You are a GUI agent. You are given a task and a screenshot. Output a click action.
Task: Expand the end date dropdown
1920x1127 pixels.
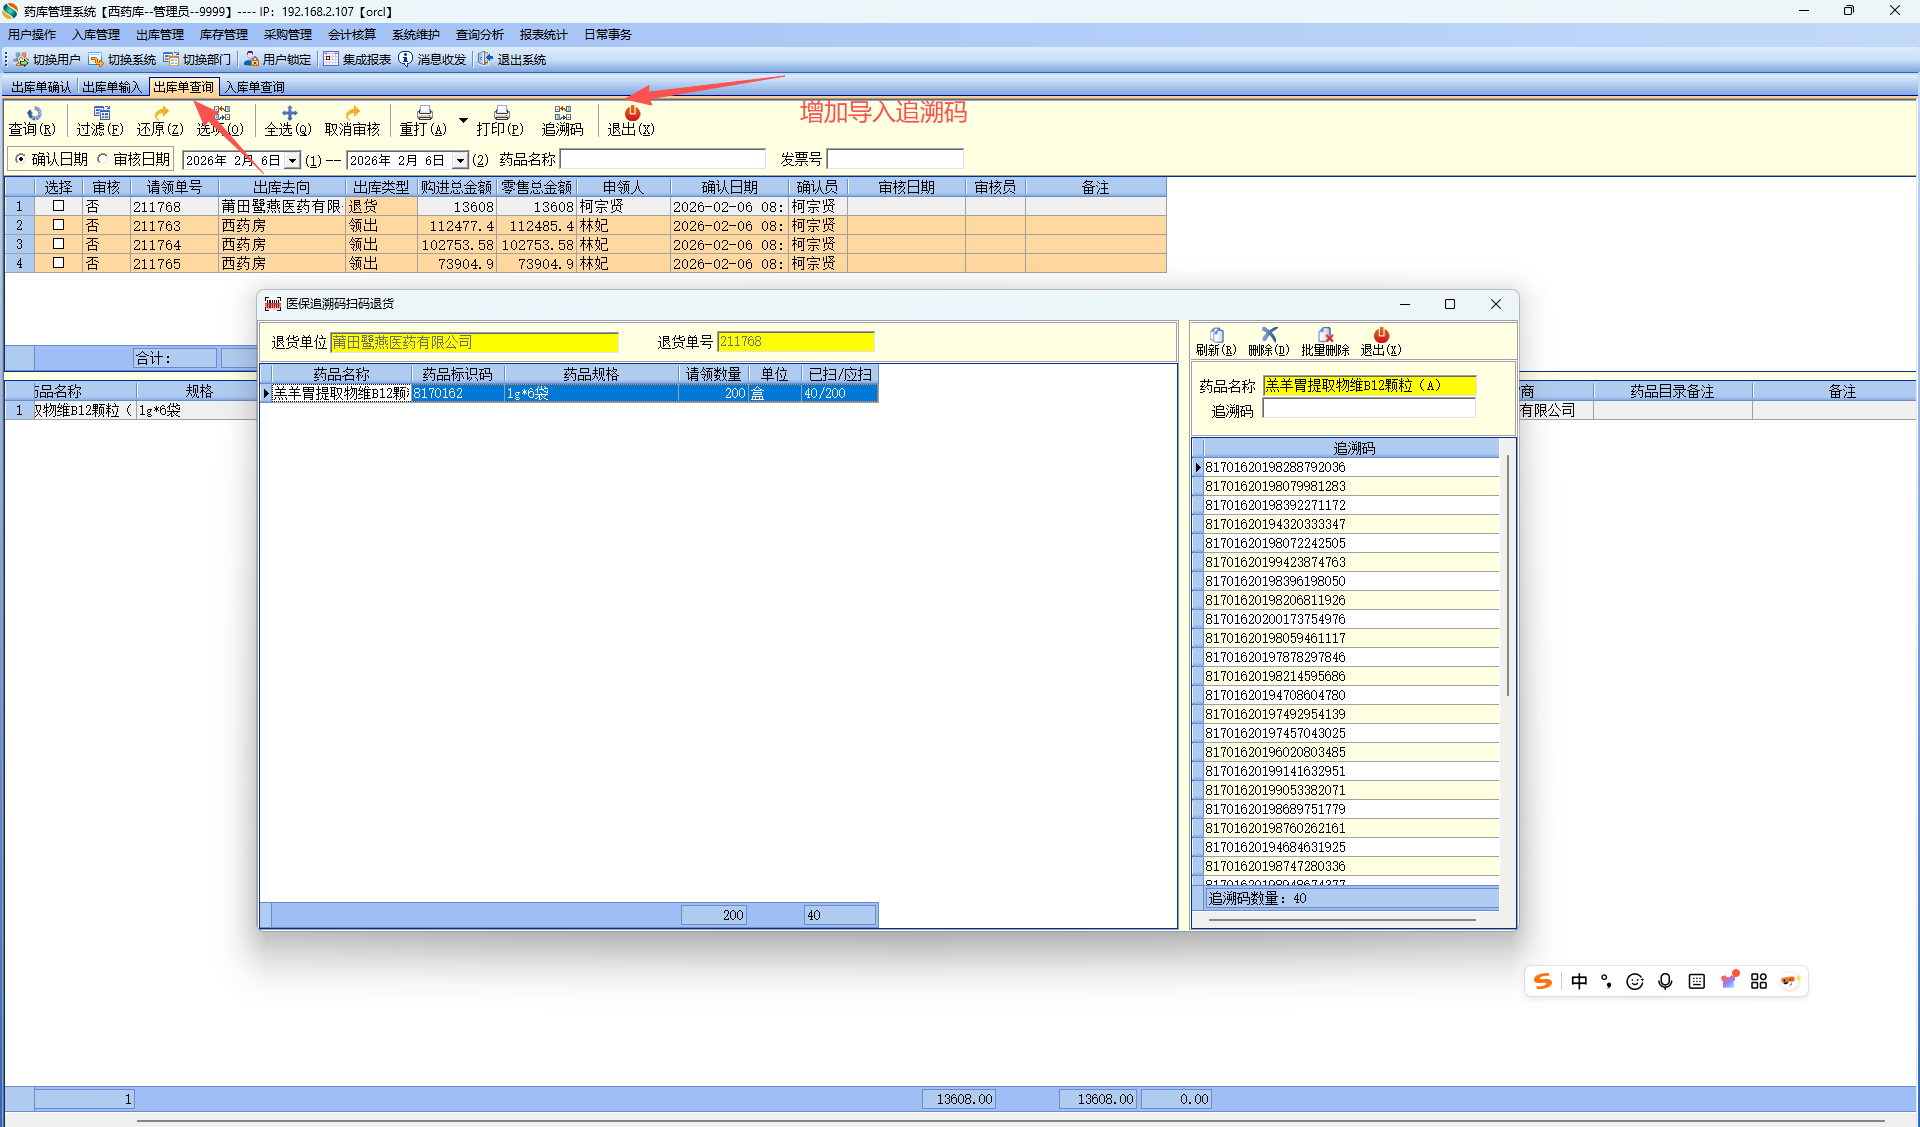point(460,160)
